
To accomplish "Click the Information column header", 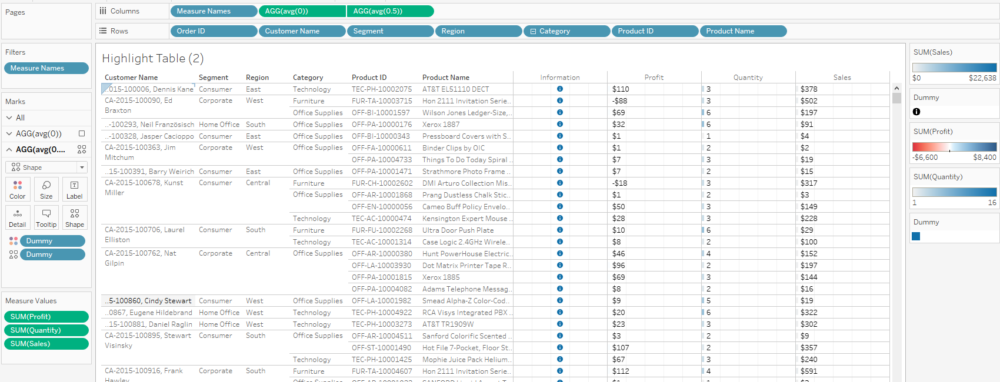I will click(x=560, y=77).
